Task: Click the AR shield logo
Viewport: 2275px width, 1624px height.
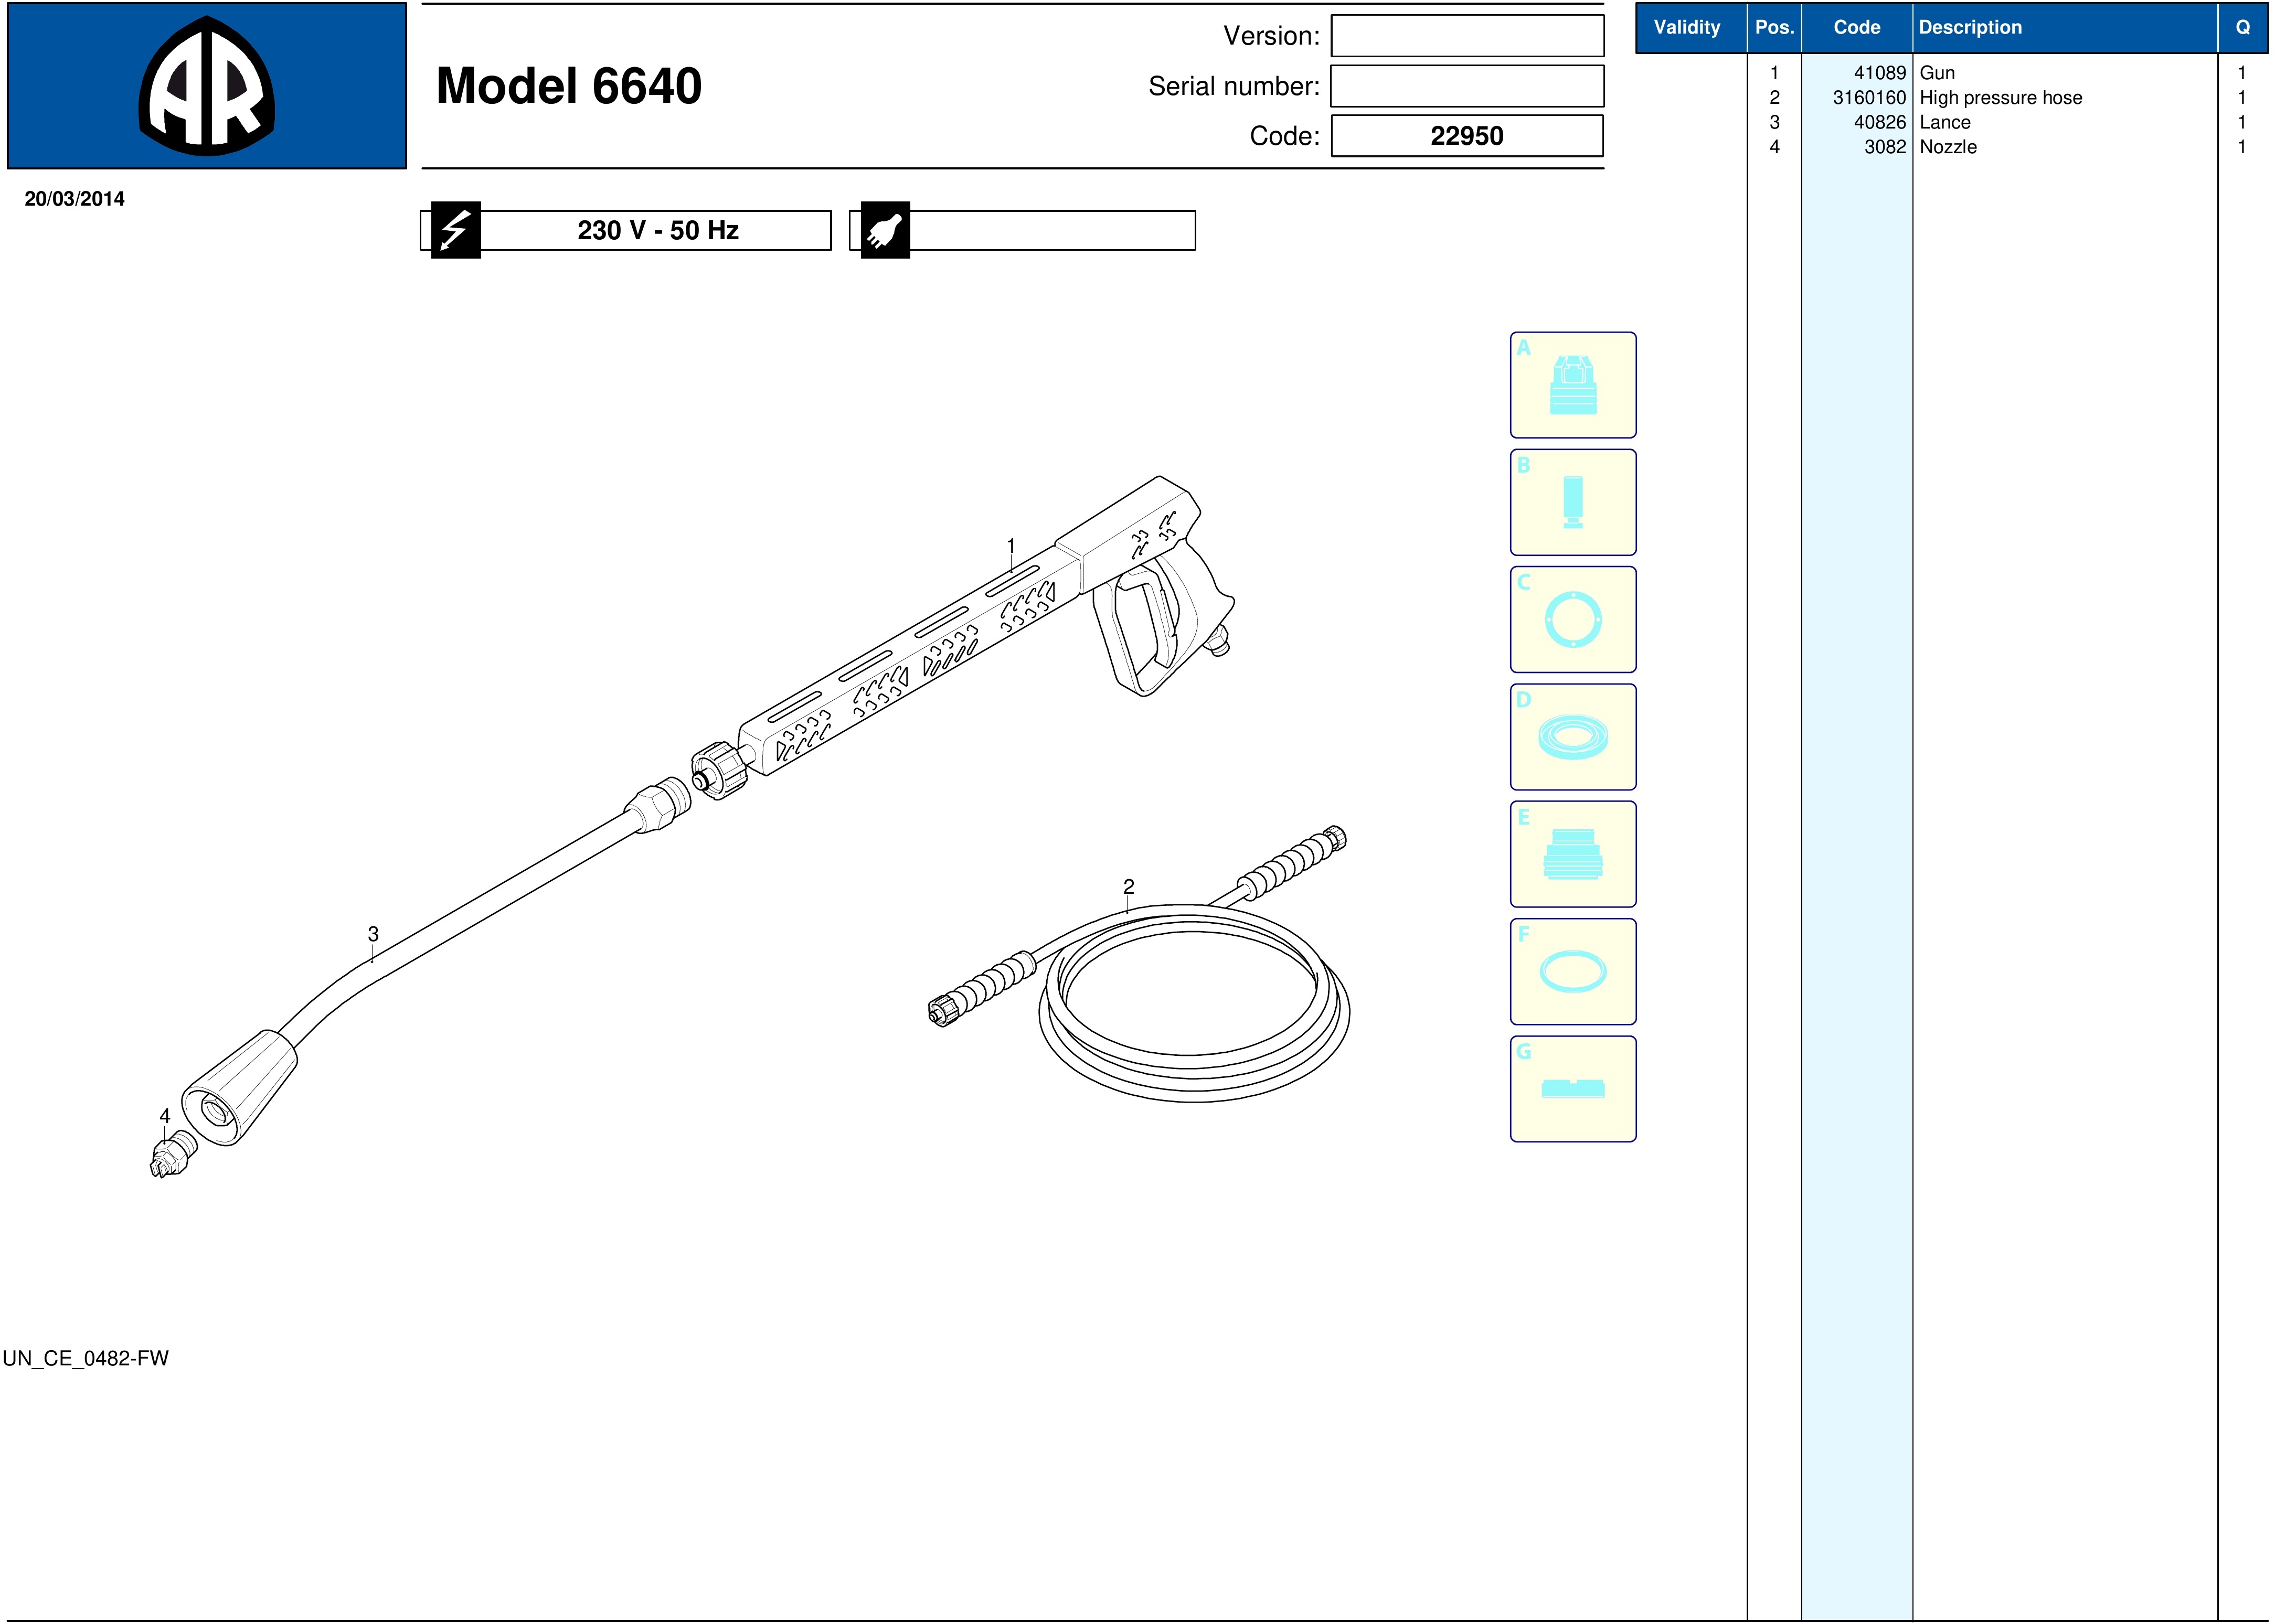Action: [207, 86]
